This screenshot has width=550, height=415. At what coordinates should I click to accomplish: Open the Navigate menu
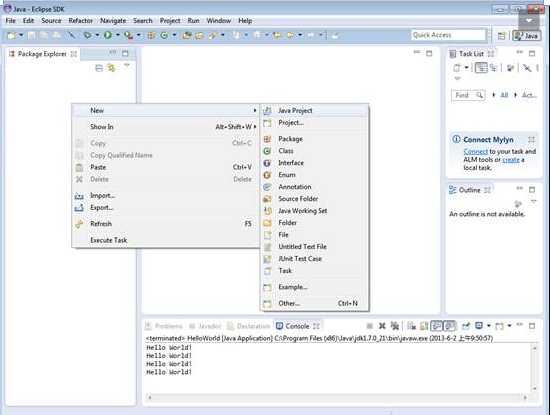[113, 21]
